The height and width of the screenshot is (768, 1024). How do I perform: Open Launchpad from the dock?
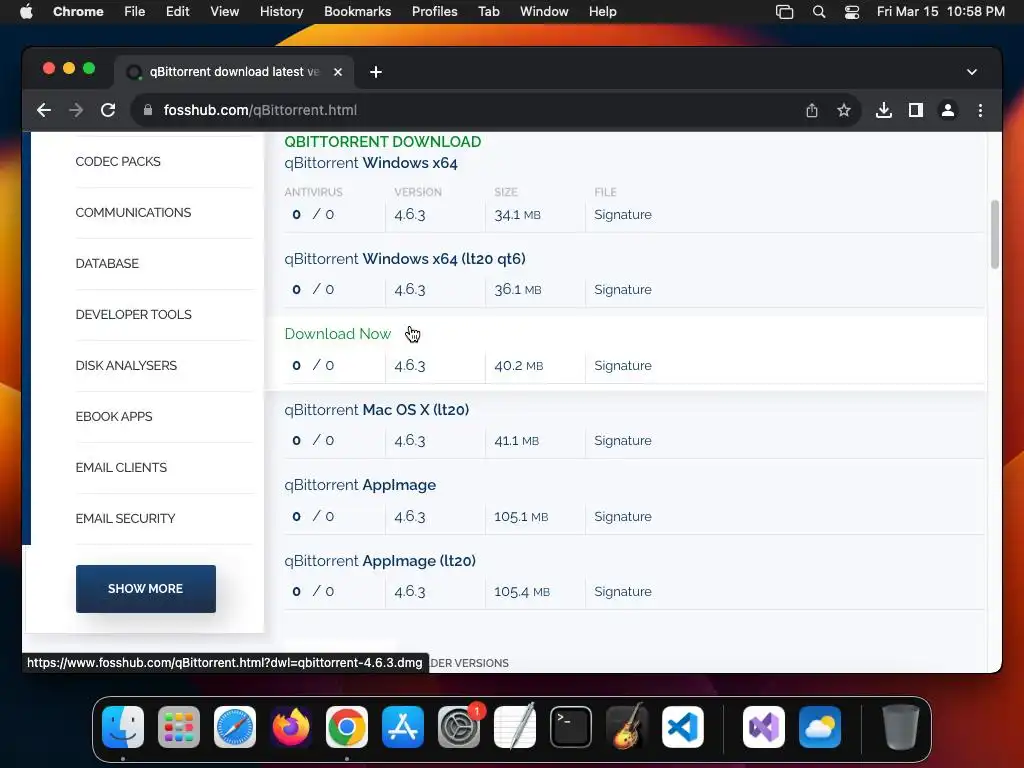[179, 727]
